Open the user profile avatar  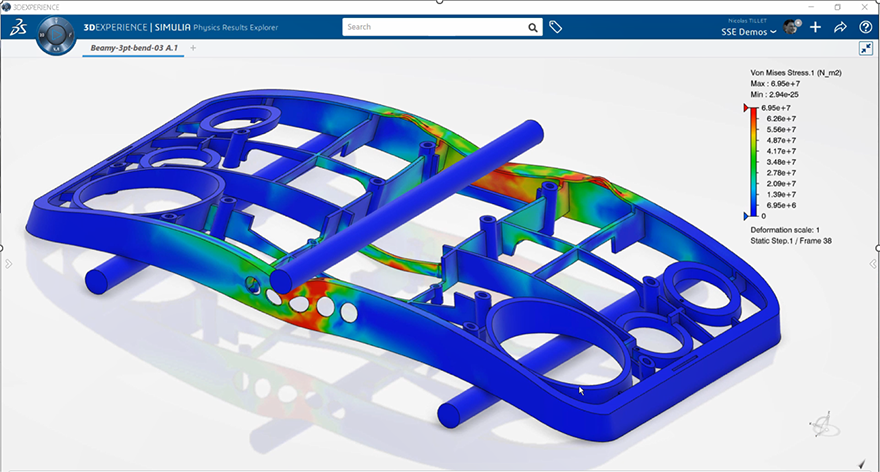coord(792,27)
